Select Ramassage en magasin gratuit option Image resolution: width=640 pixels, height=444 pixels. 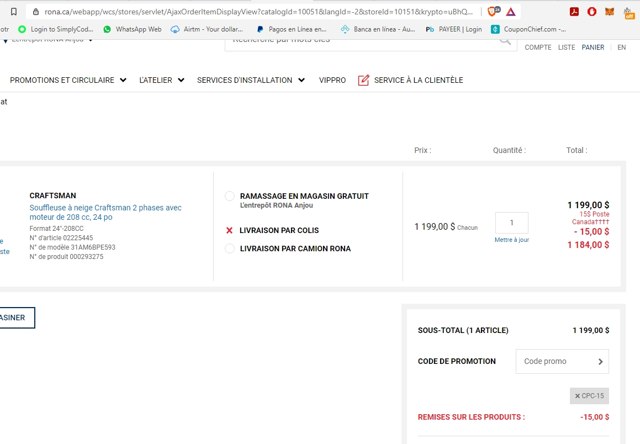[x=230, y=196]
